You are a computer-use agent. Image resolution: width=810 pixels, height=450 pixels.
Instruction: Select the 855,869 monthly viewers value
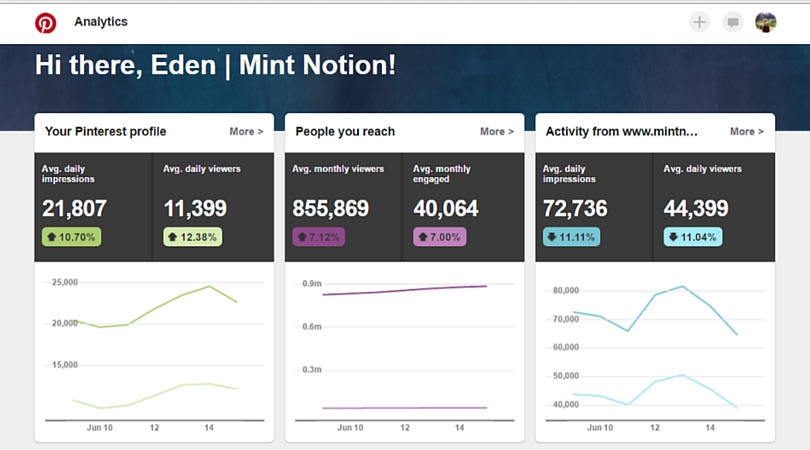click(331, 209)
